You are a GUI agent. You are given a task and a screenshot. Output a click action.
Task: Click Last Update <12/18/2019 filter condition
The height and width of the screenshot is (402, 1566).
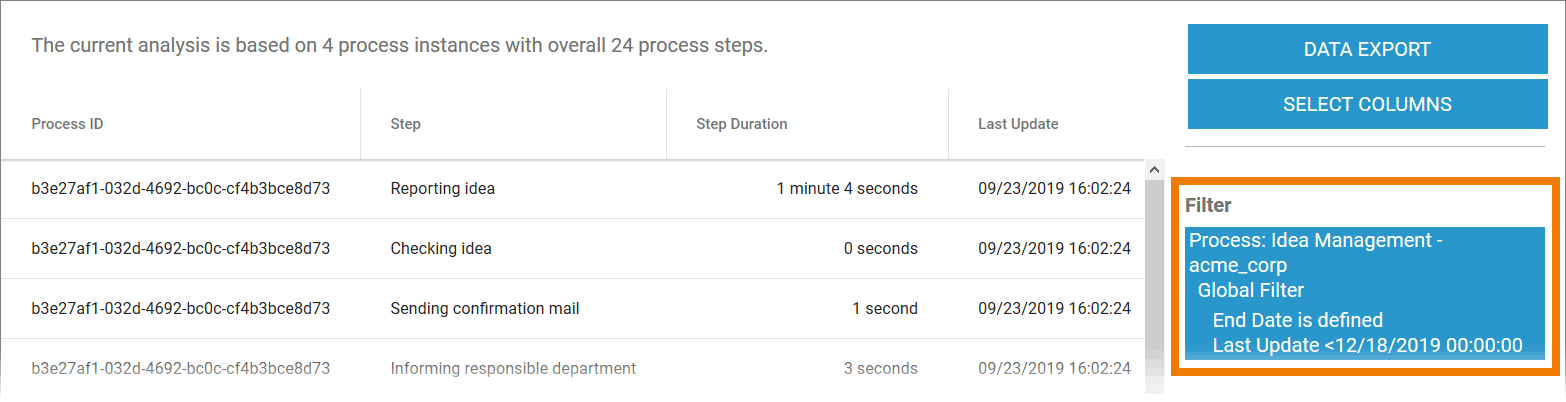coord(1367,346)
